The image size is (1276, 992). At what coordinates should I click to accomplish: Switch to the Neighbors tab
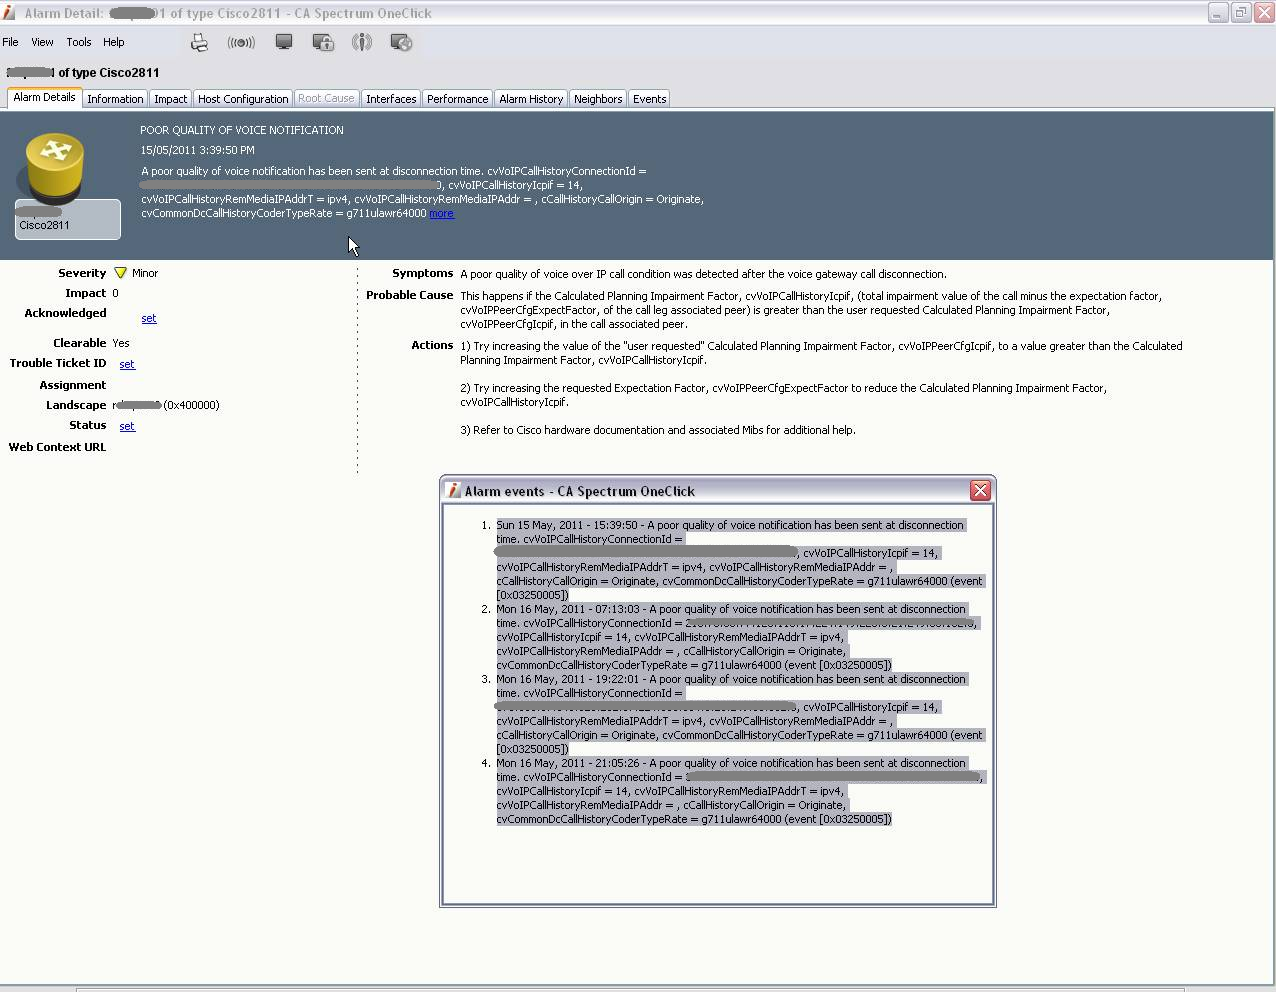[x=598, y=99]
